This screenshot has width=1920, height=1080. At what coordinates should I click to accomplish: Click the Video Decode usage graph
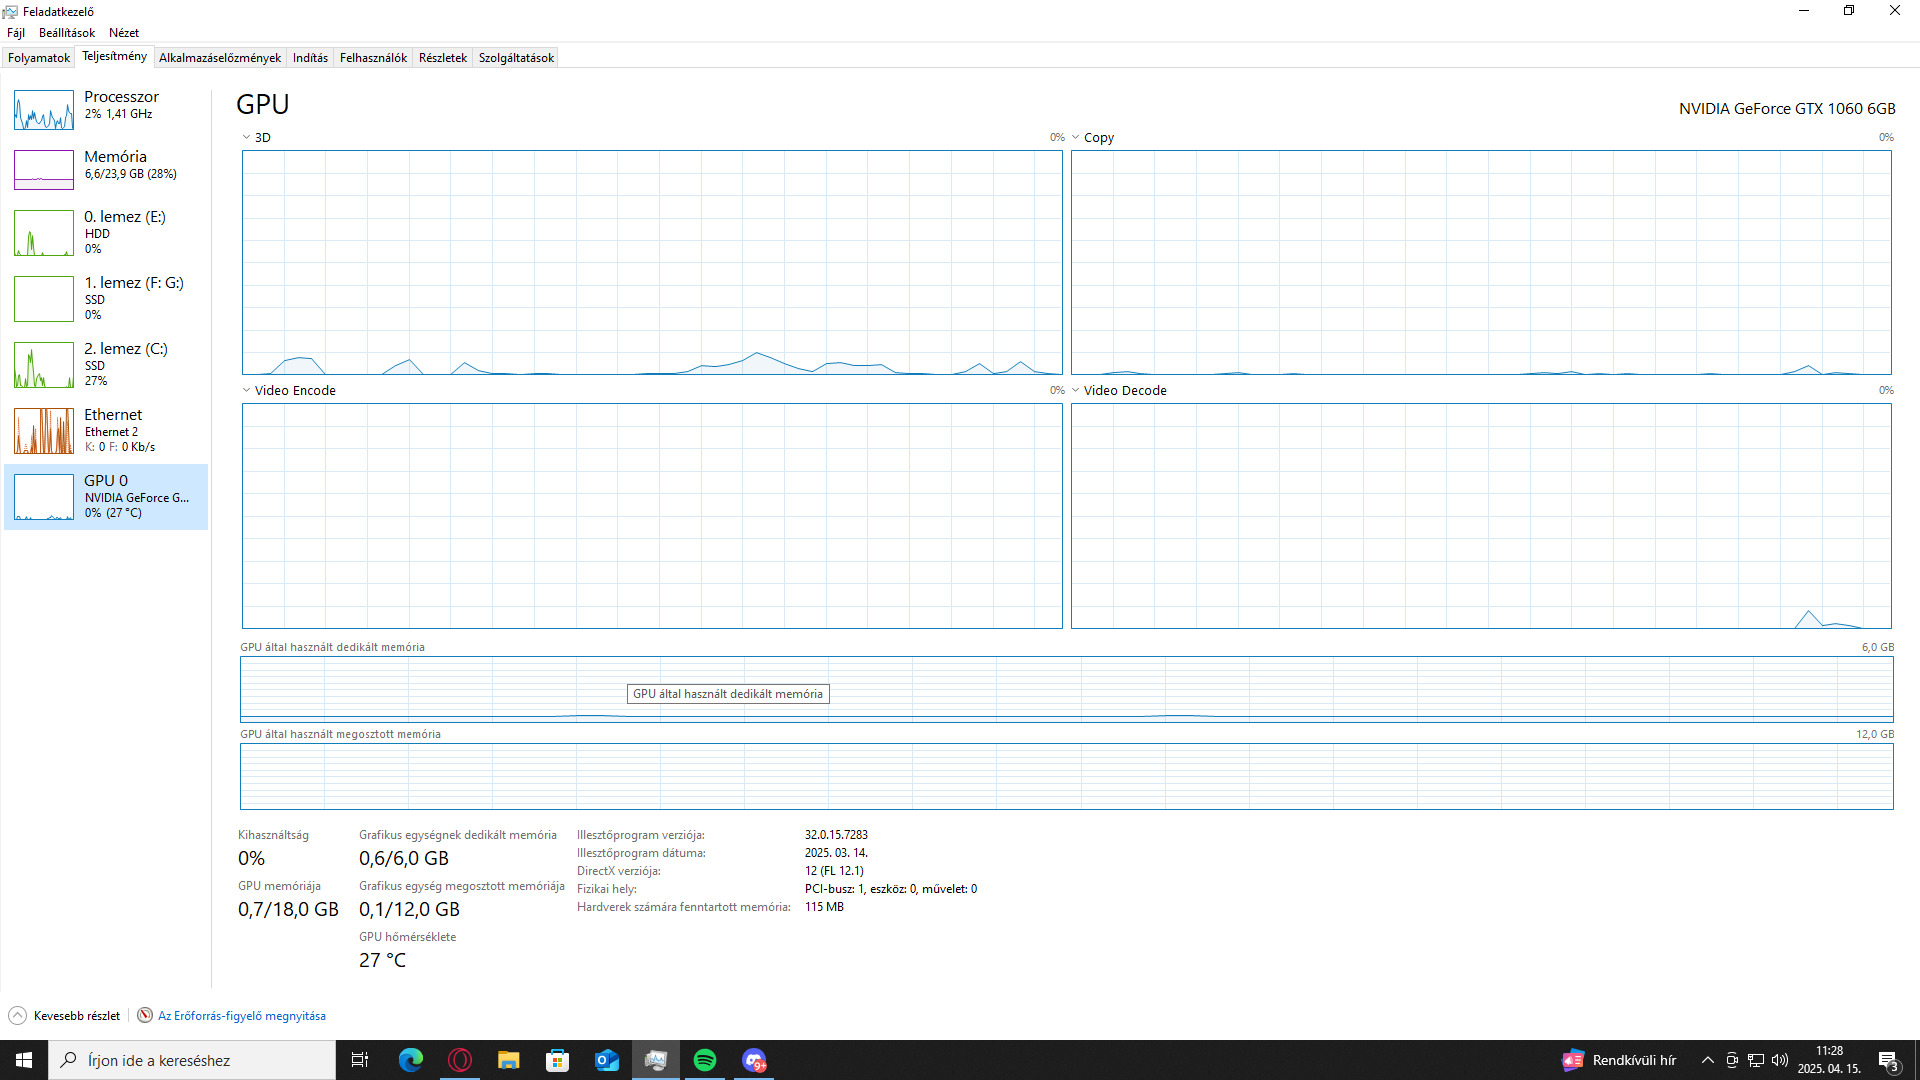pos(1481,516)
